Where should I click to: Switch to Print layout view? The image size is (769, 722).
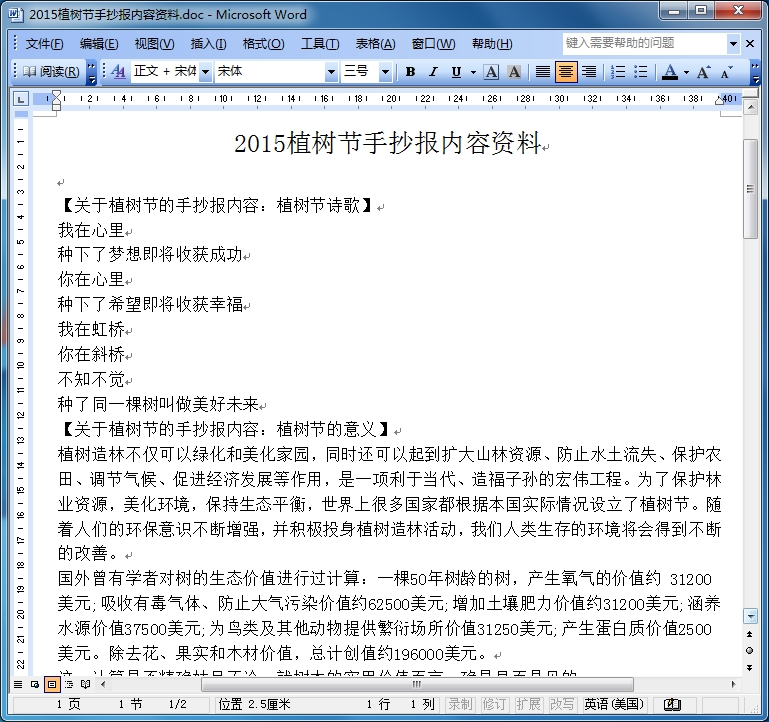click(x=52, y=684)
